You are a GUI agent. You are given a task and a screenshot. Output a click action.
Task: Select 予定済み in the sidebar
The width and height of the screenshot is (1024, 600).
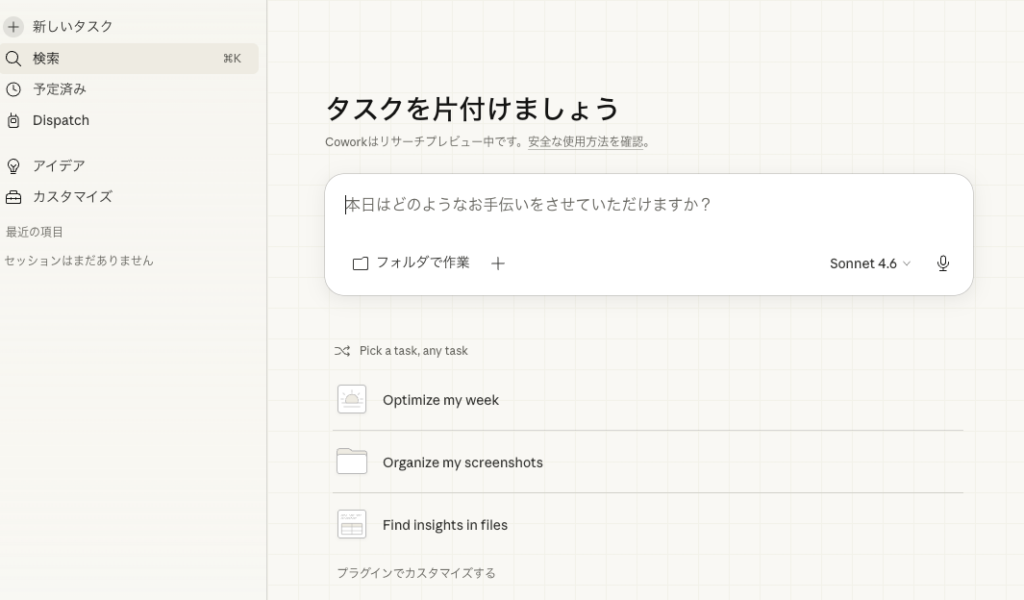coord(60,89)
